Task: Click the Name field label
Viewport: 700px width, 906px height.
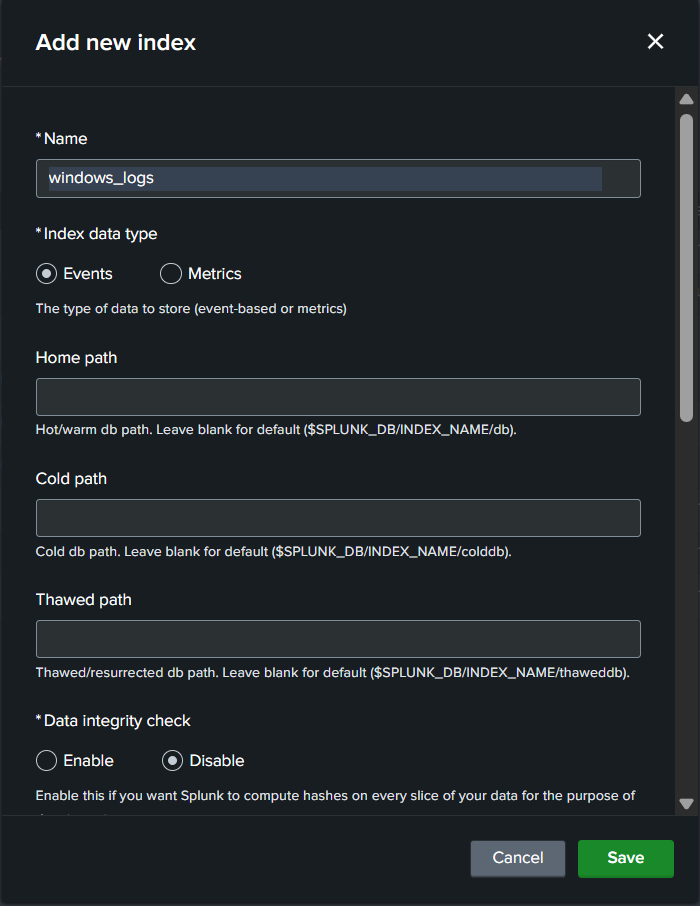Action: tap(65, 138)
